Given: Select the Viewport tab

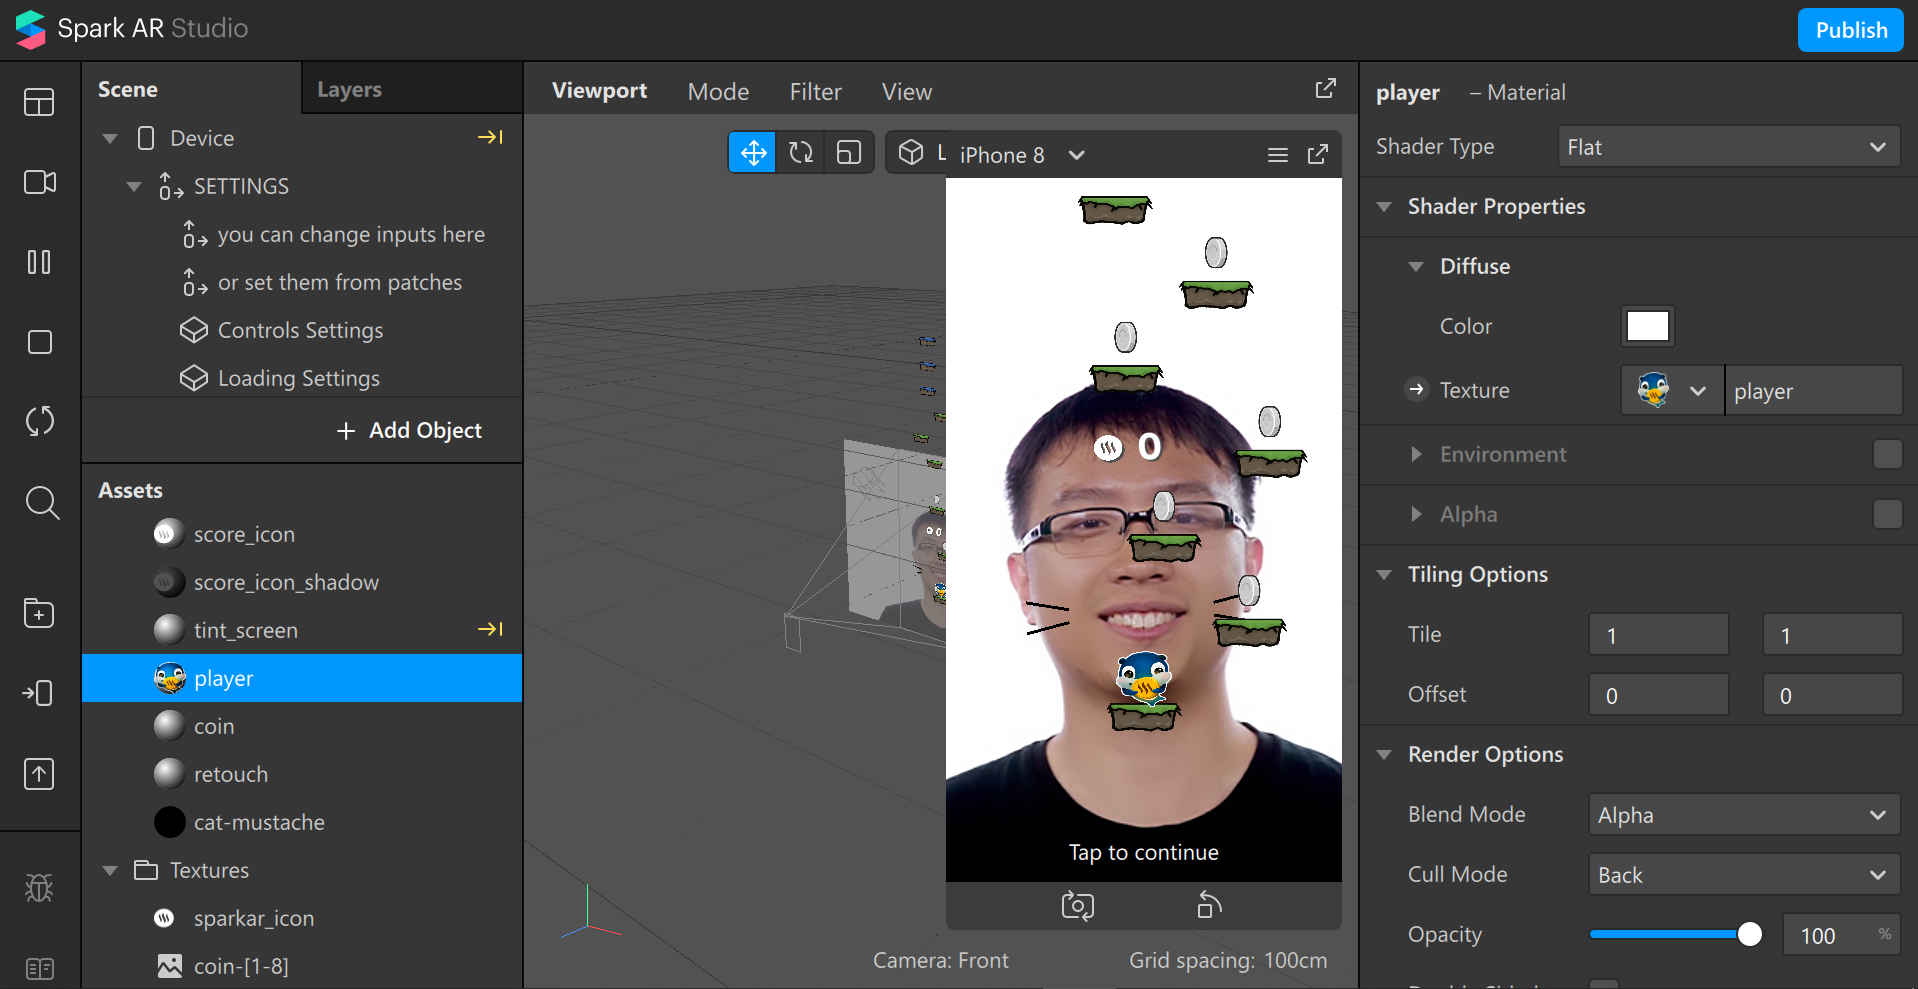Looking at the screenshot, I should 599,90.
